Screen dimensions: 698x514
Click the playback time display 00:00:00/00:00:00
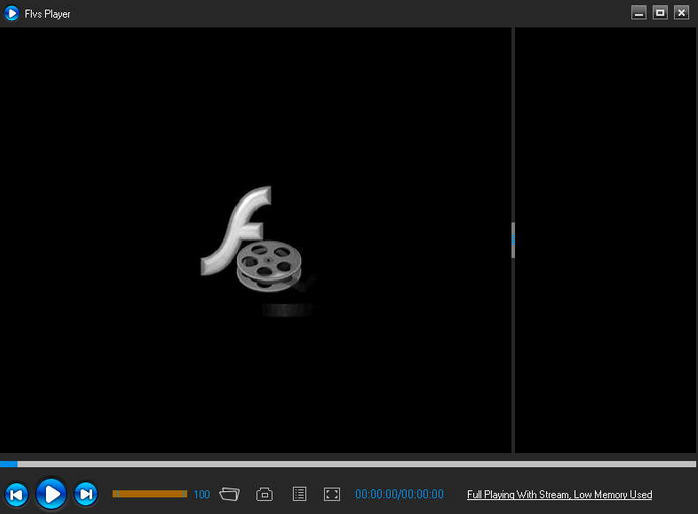pos(399,495)
